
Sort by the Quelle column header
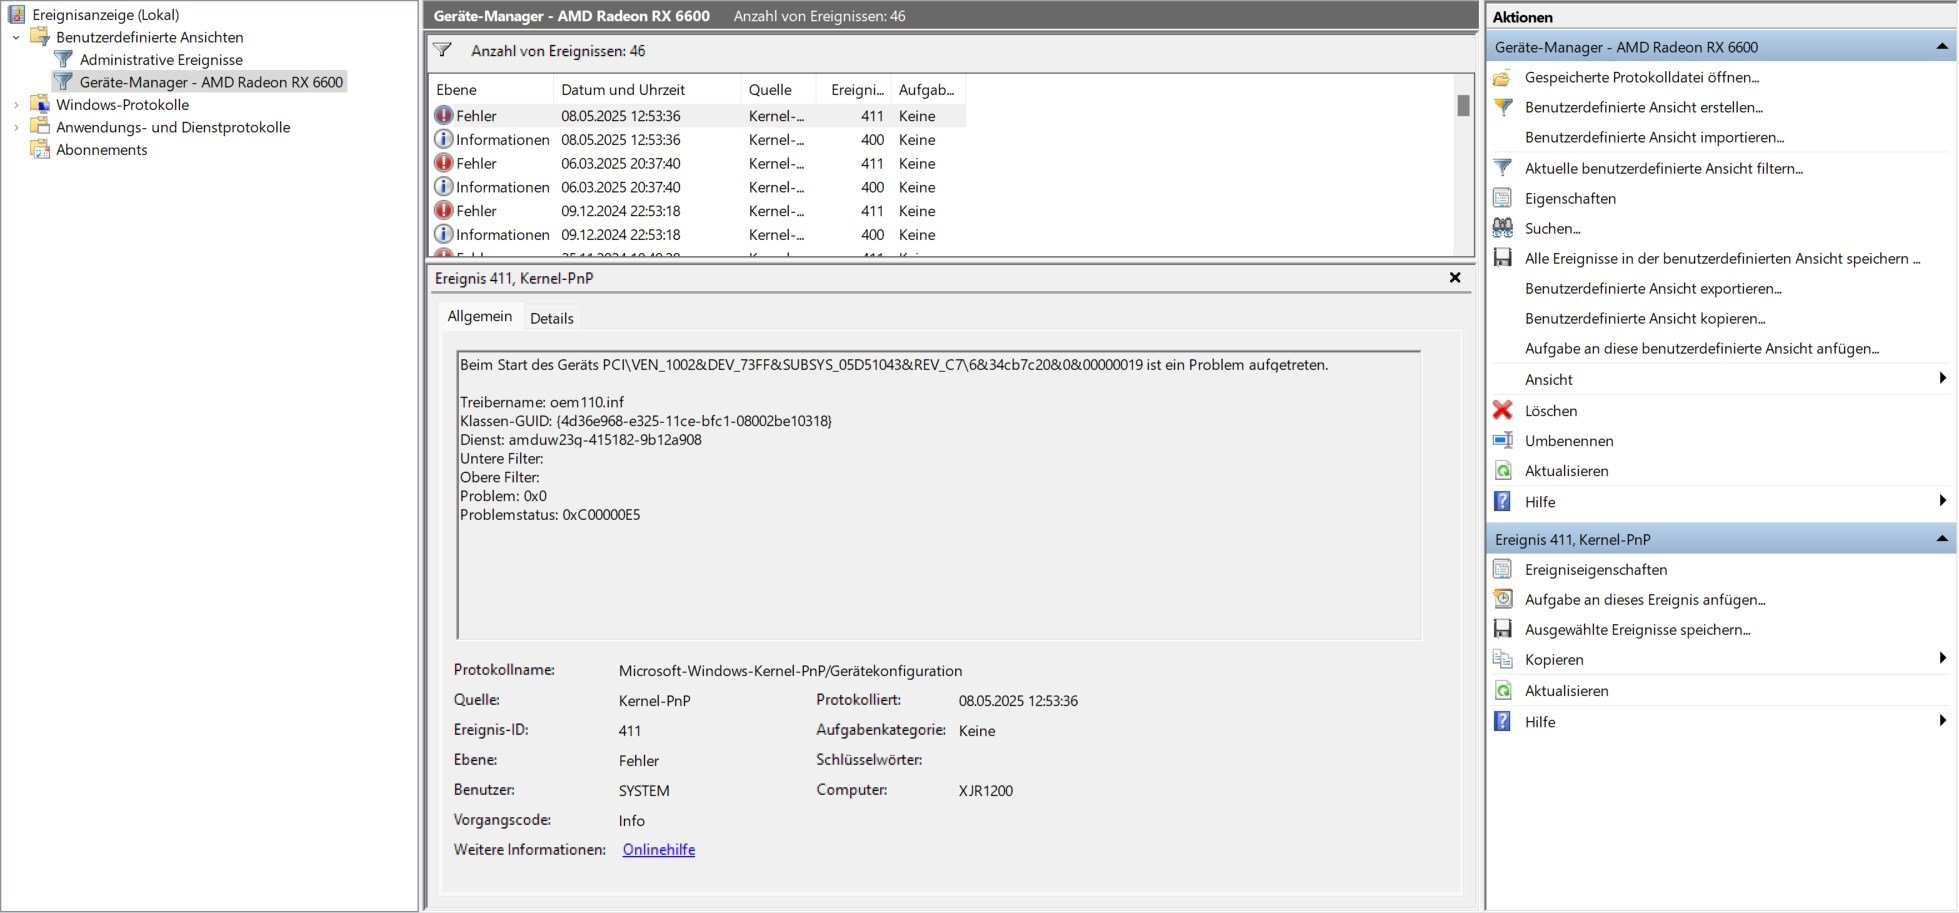(778, 89)
